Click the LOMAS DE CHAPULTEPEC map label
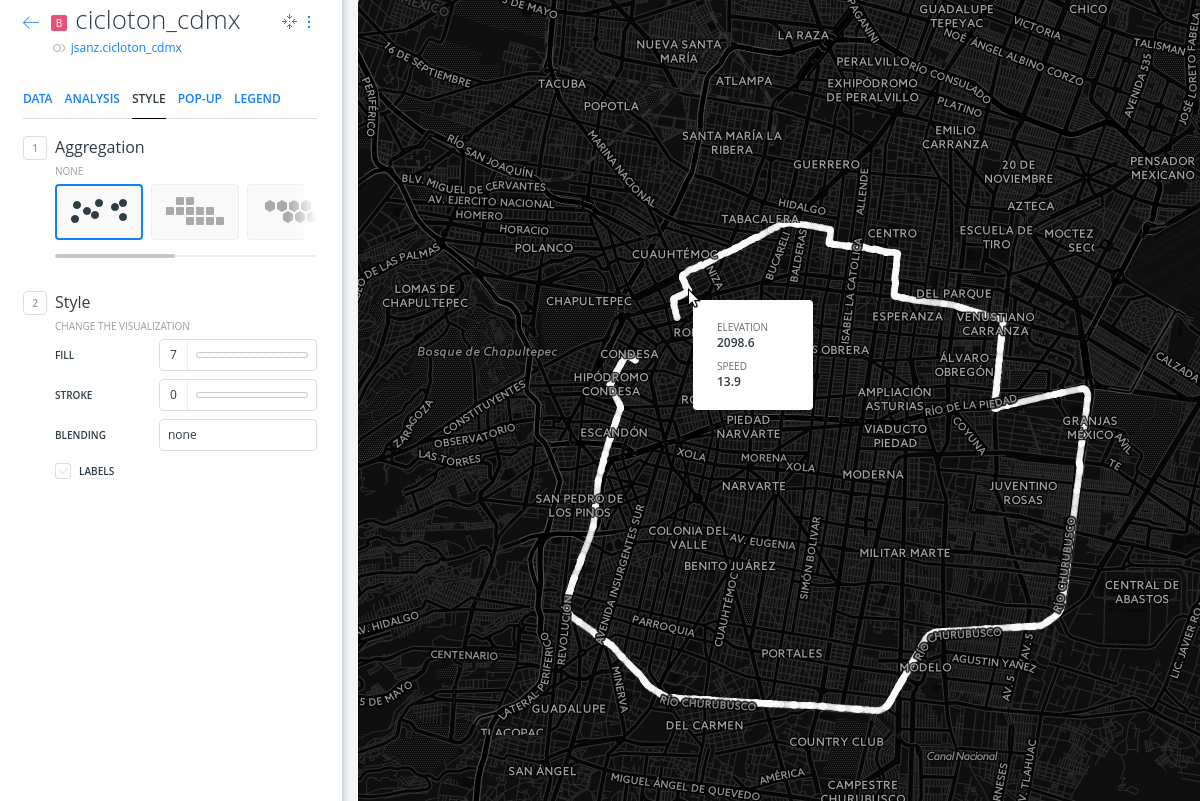Image resolution: width=1200 pixels, height=801 pixels. (x=425, y=295)
